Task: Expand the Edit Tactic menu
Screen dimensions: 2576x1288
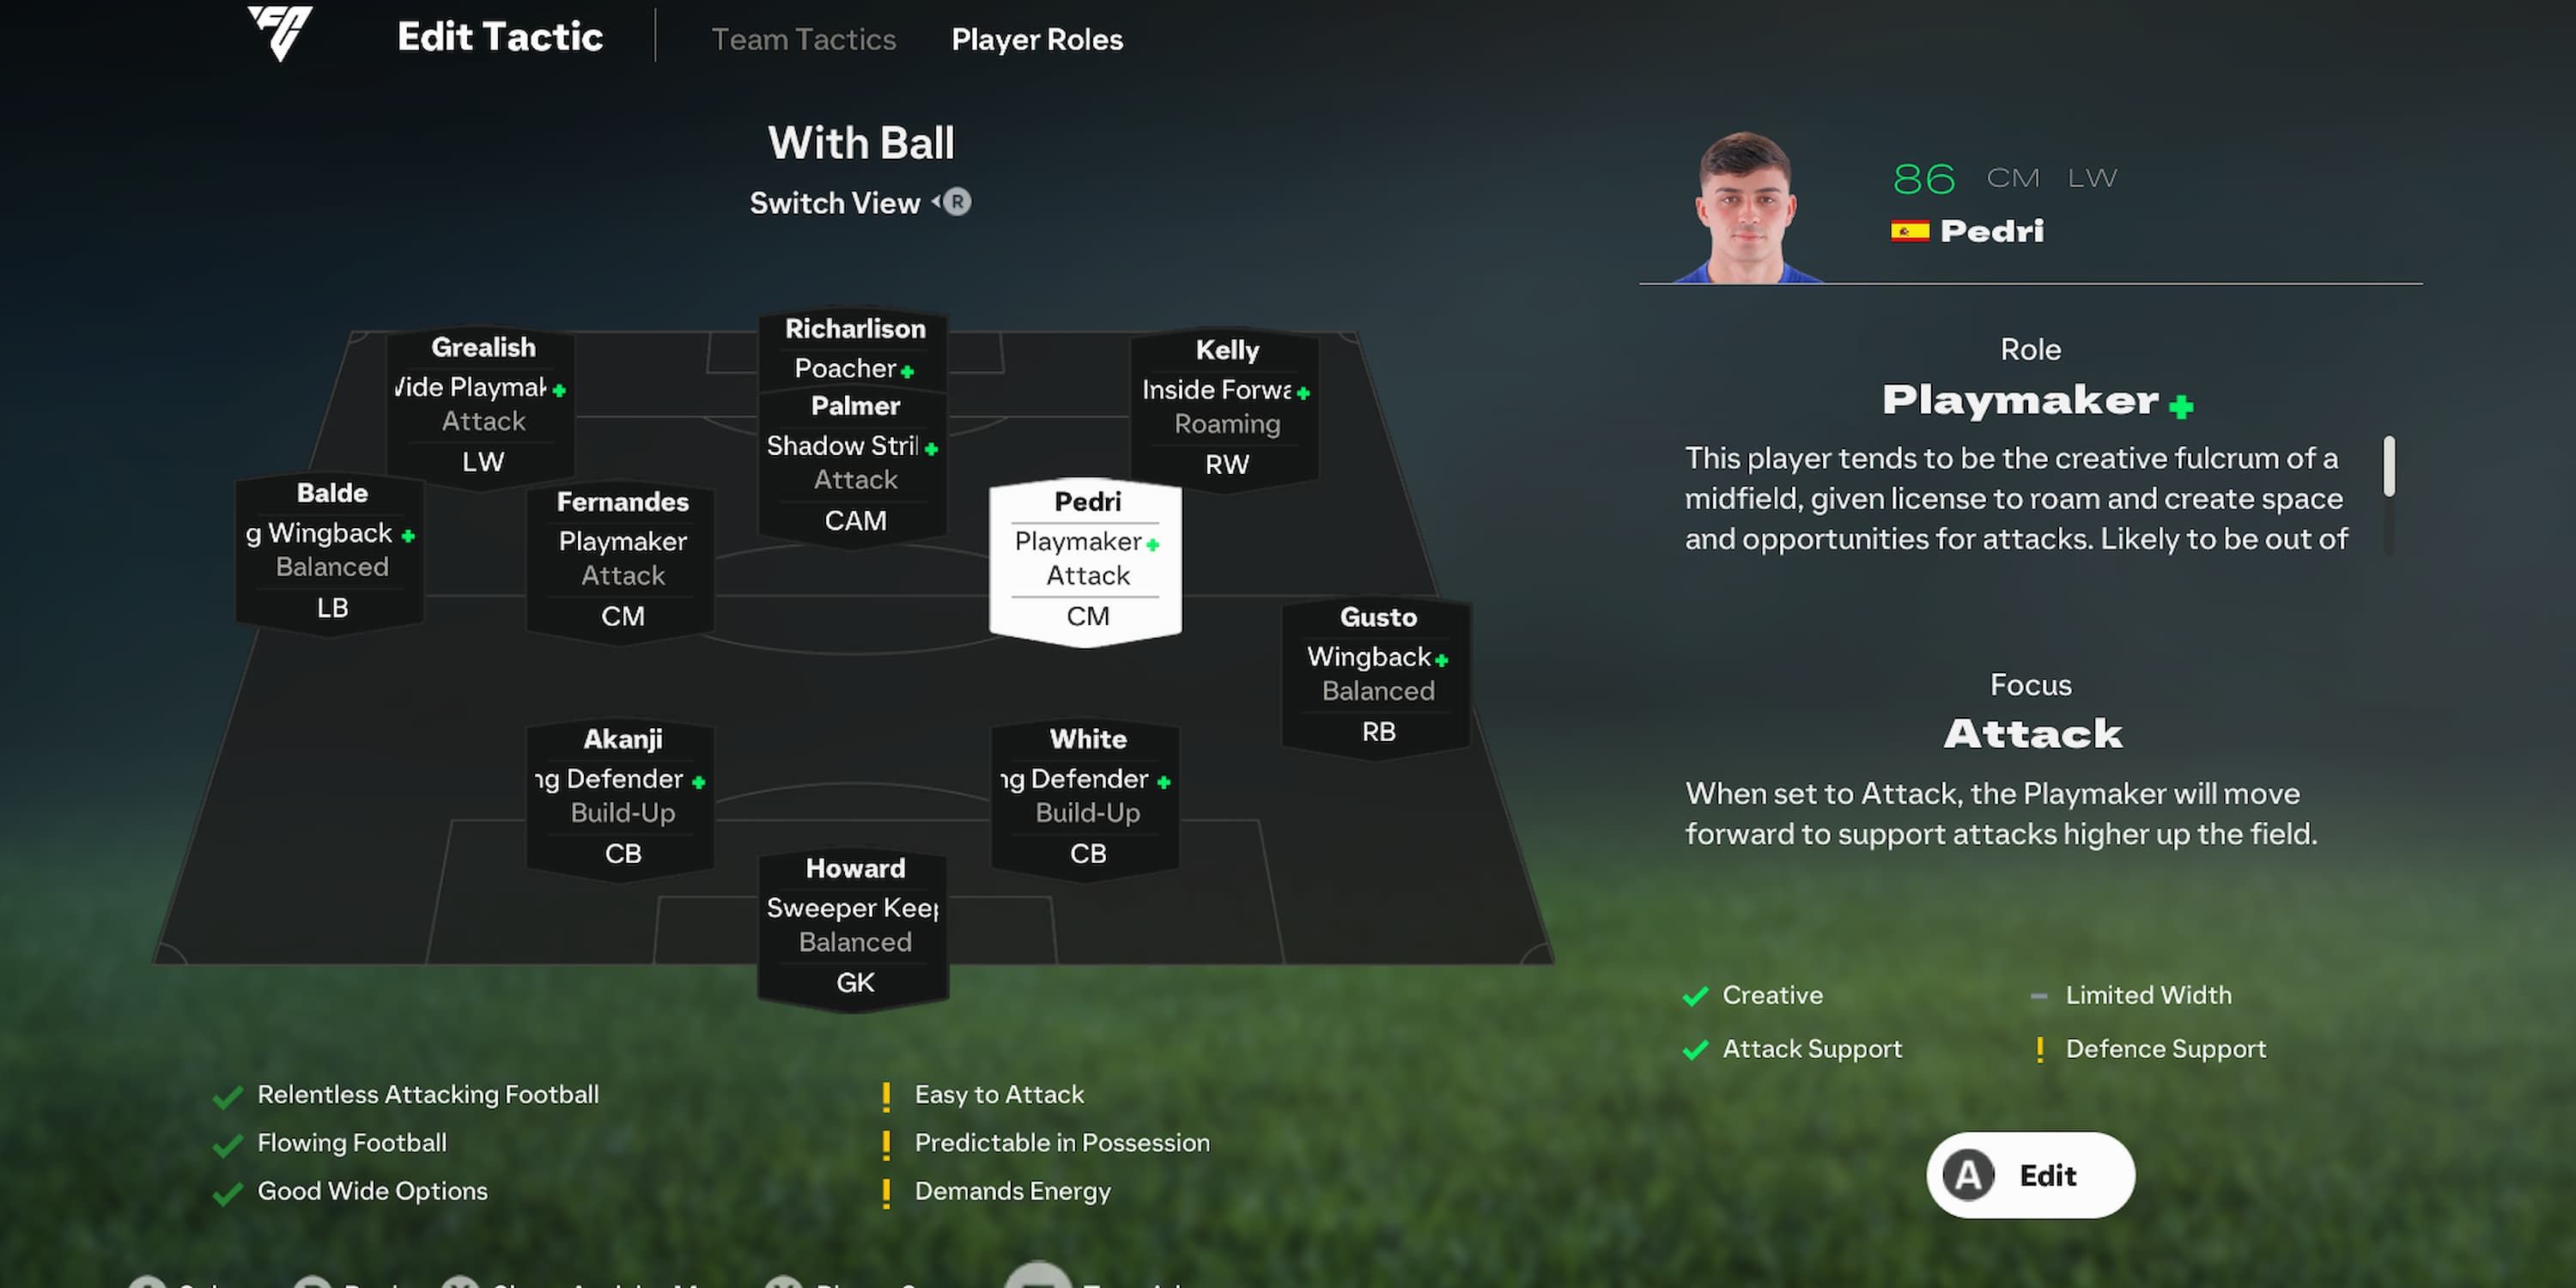Action: click(501, 39)
